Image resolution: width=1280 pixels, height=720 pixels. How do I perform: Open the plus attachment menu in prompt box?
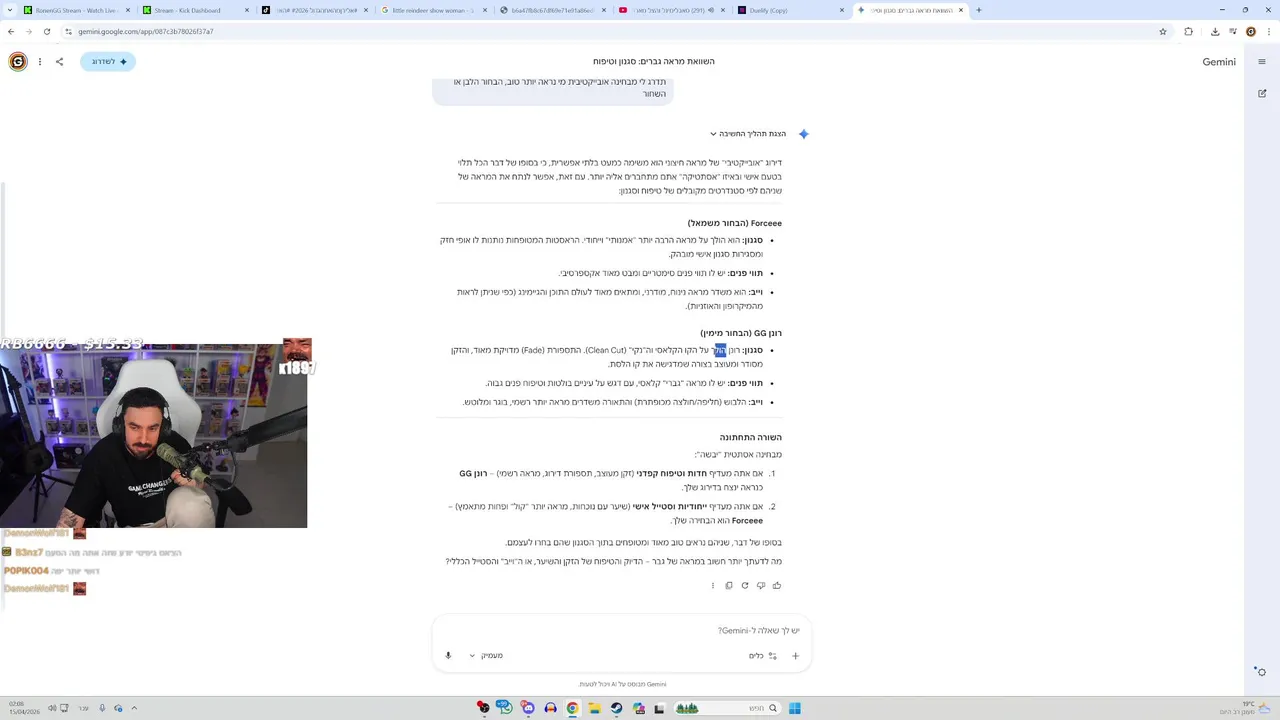[x=795, y=656]
